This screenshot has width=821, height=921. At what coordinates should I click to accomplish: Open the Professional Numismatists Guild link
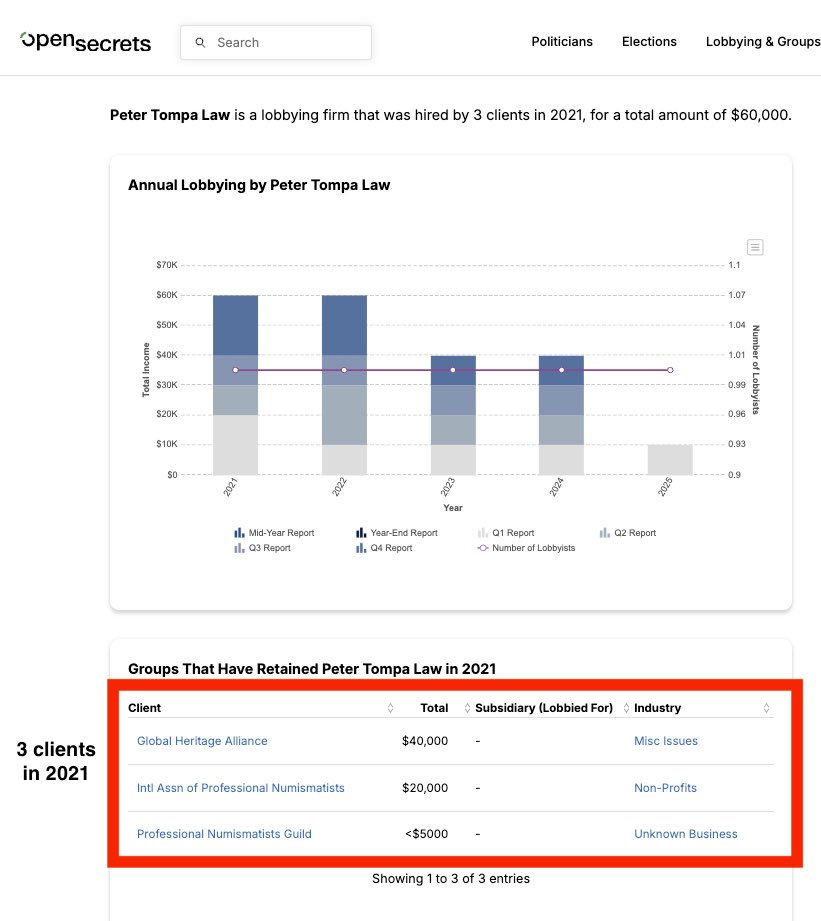224,833
